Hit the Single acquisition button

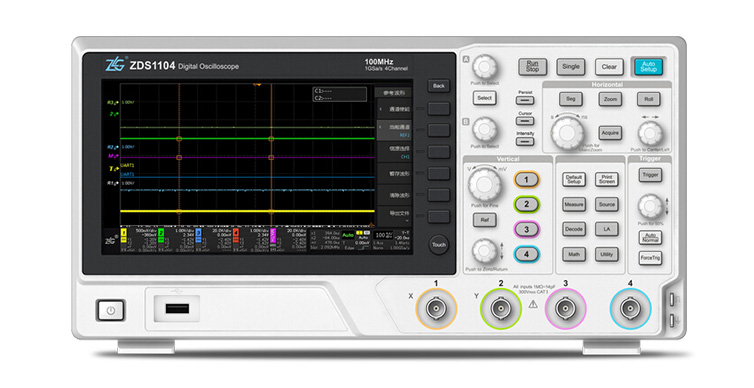point(571,67)
